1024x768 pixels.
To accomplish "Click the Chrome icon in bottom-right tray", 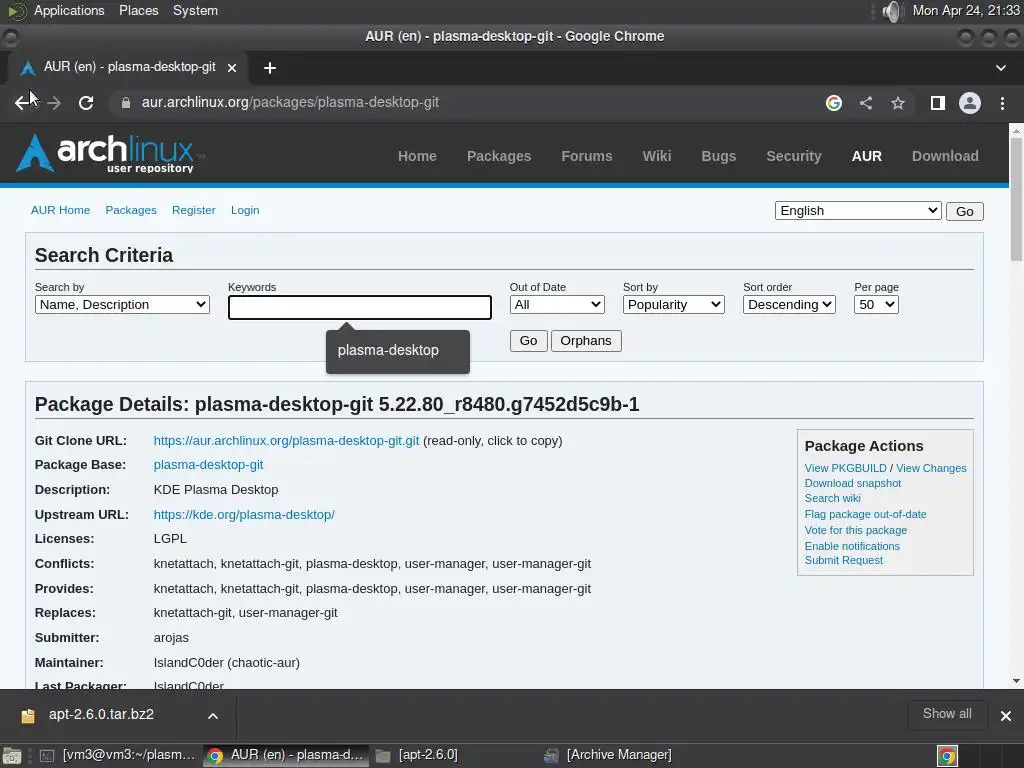I will [x=947, y=756].
